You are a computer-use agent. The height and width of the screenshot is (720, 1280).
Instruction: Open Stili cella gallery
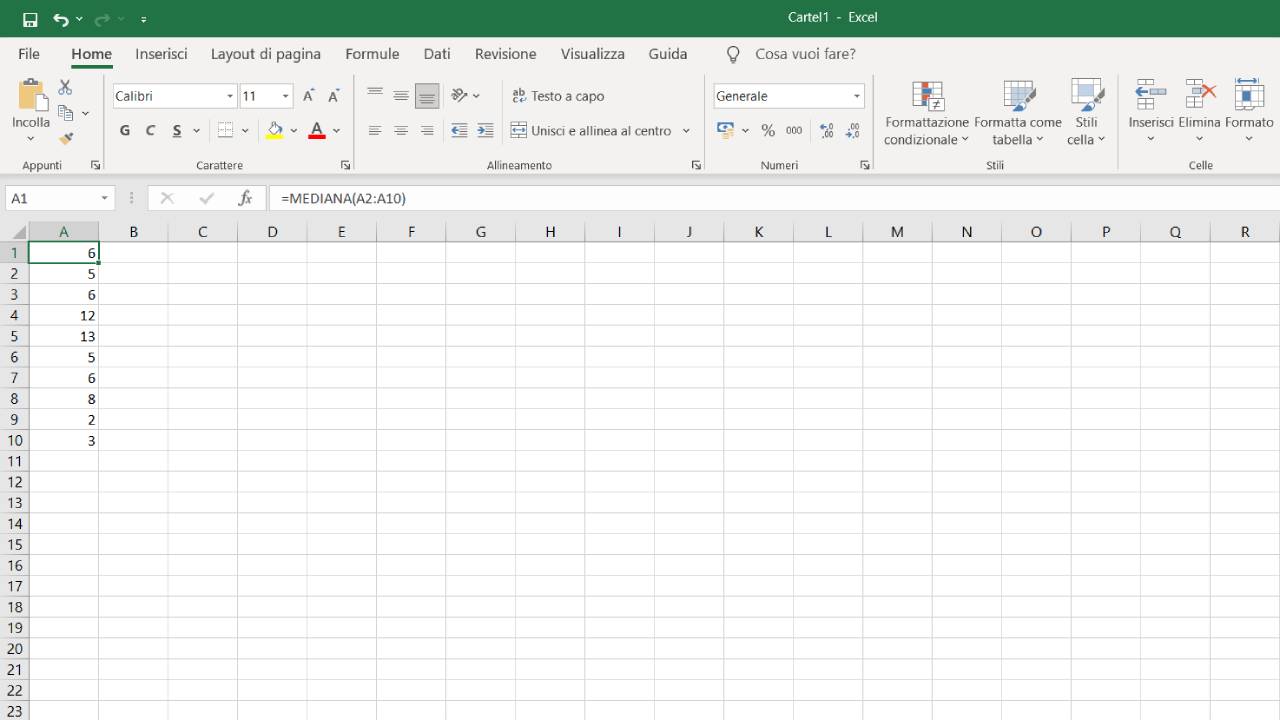tap(1086, 113)
